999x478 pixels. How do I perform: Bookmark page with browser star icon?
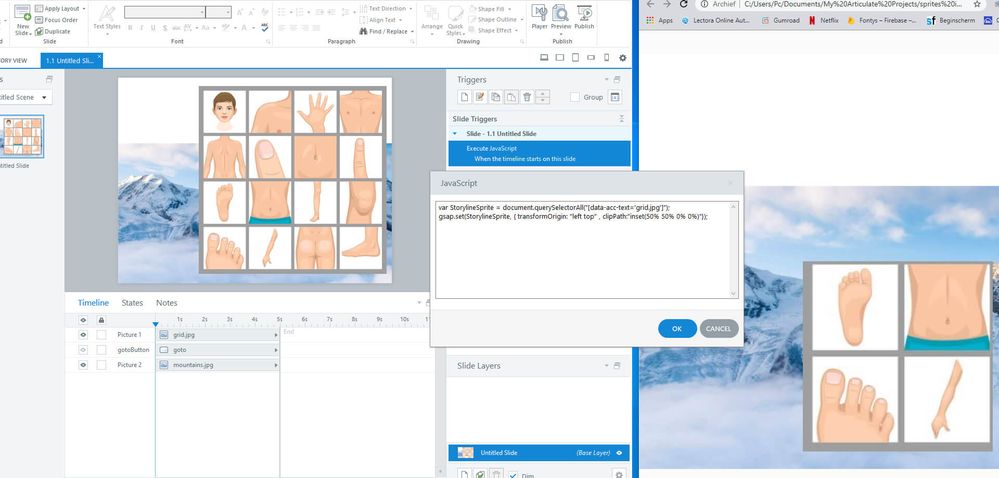977,4
